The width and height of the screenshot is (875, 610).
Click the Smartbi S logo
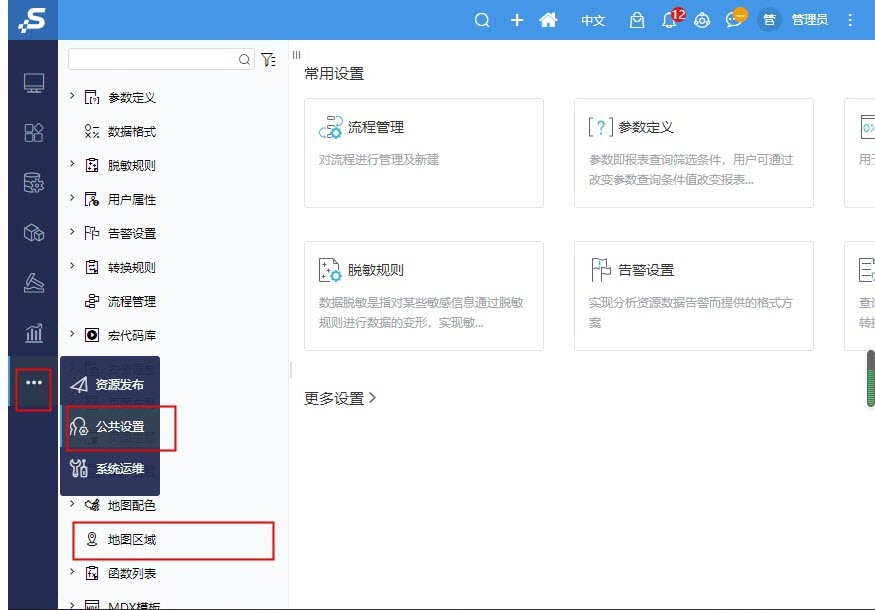point(32,20)
